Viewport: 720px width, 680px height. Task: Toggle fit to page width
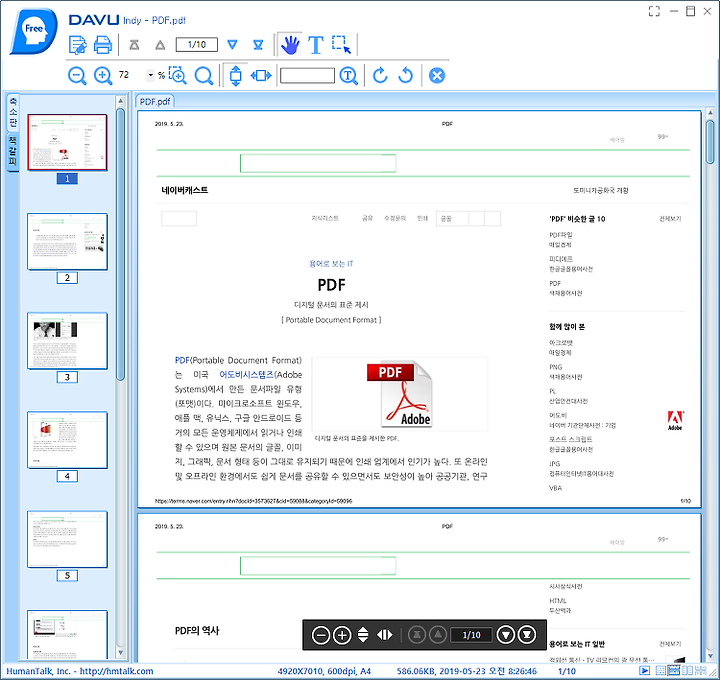click(x=261, y=75)
